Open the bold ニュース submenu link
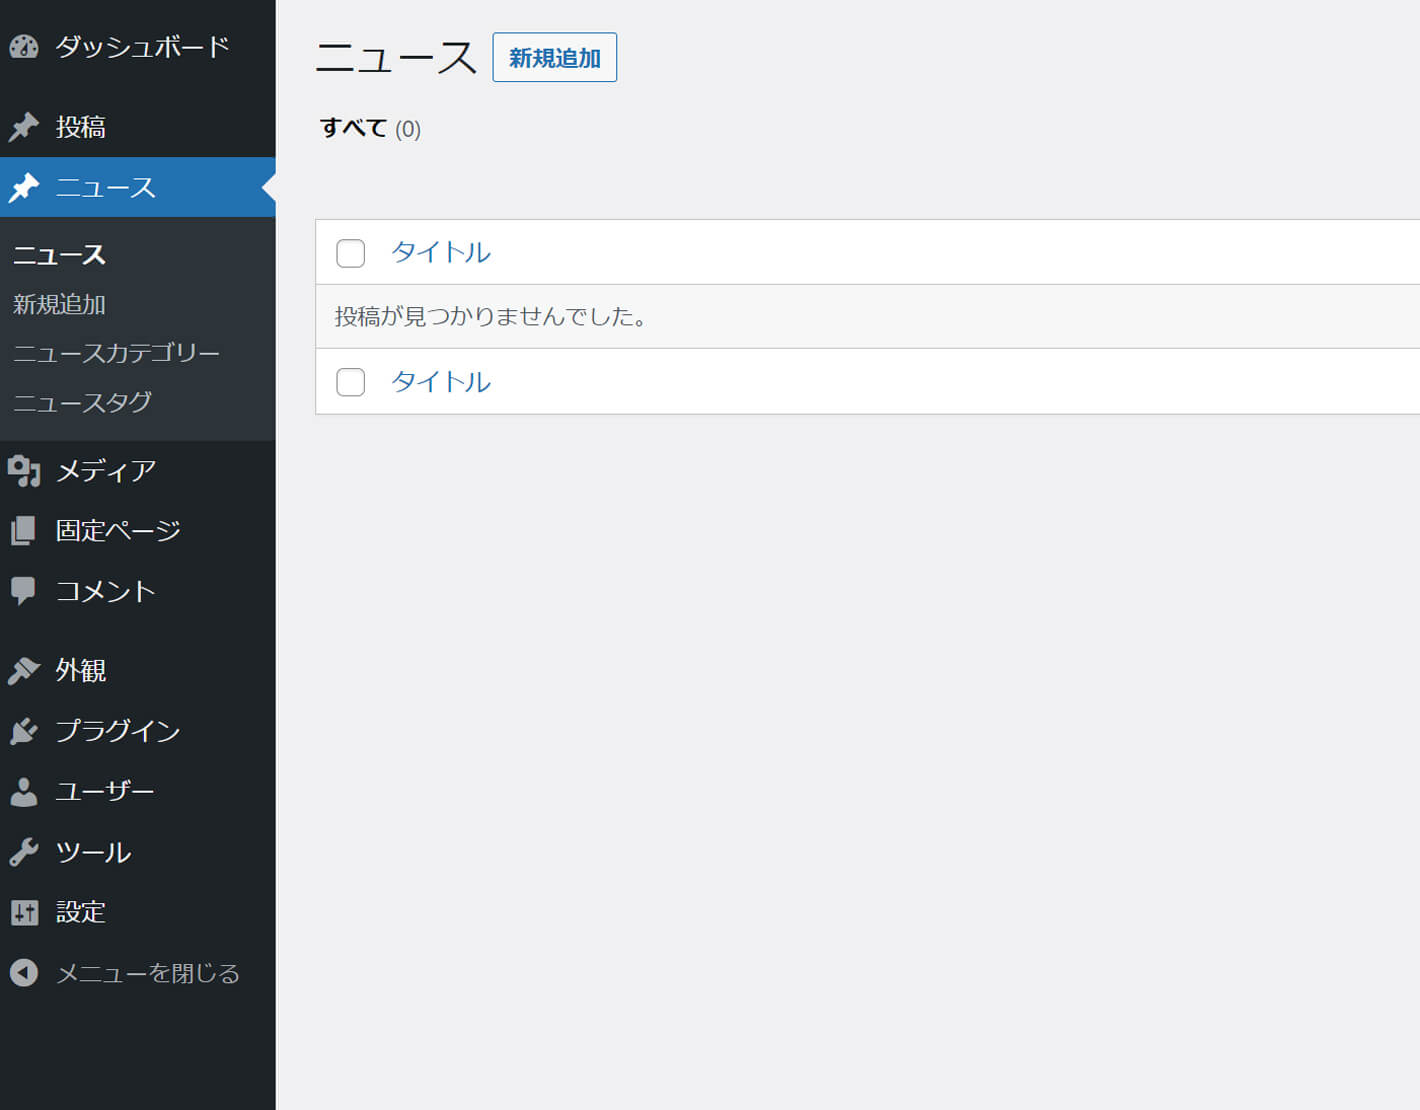The image size is (1420, 1110). 59,255
